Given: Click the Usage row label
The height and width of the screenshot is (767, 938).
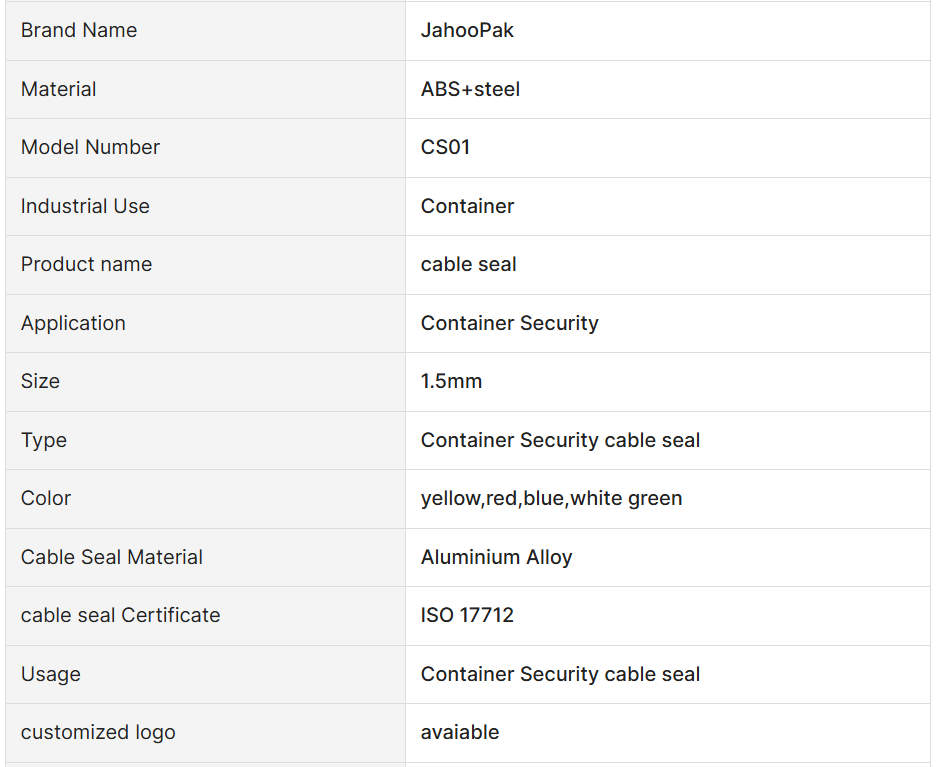Looking at the screenshot, I should coord(51,674).
